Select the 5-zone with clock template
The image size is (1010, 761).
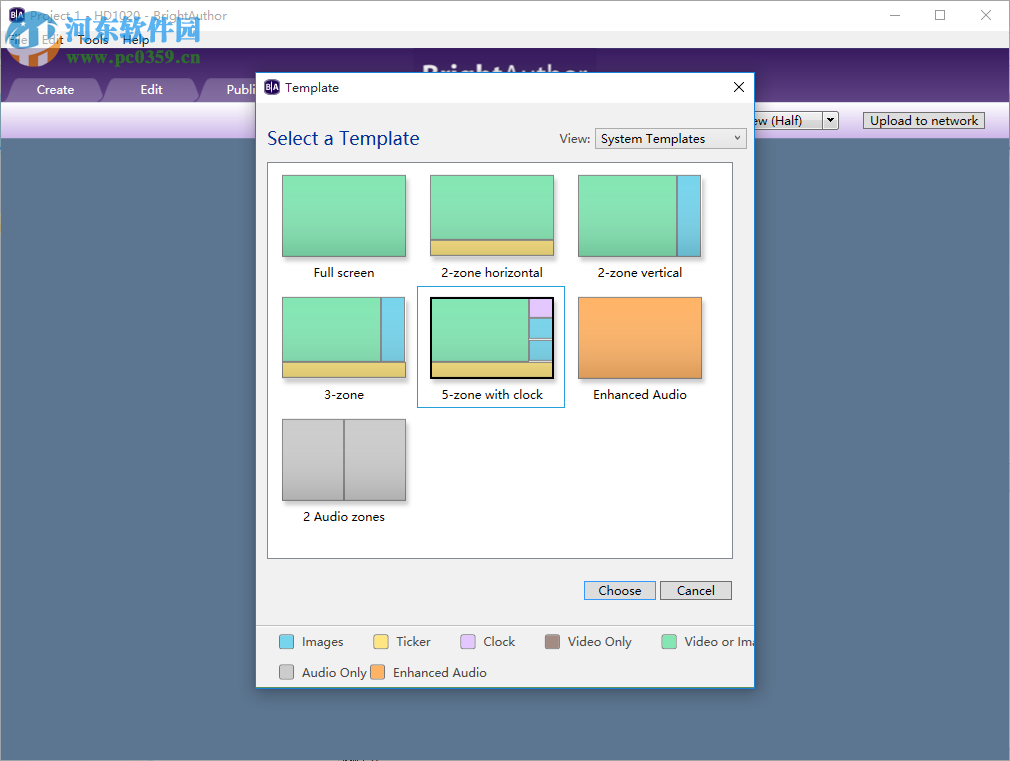tap(491, 337)
